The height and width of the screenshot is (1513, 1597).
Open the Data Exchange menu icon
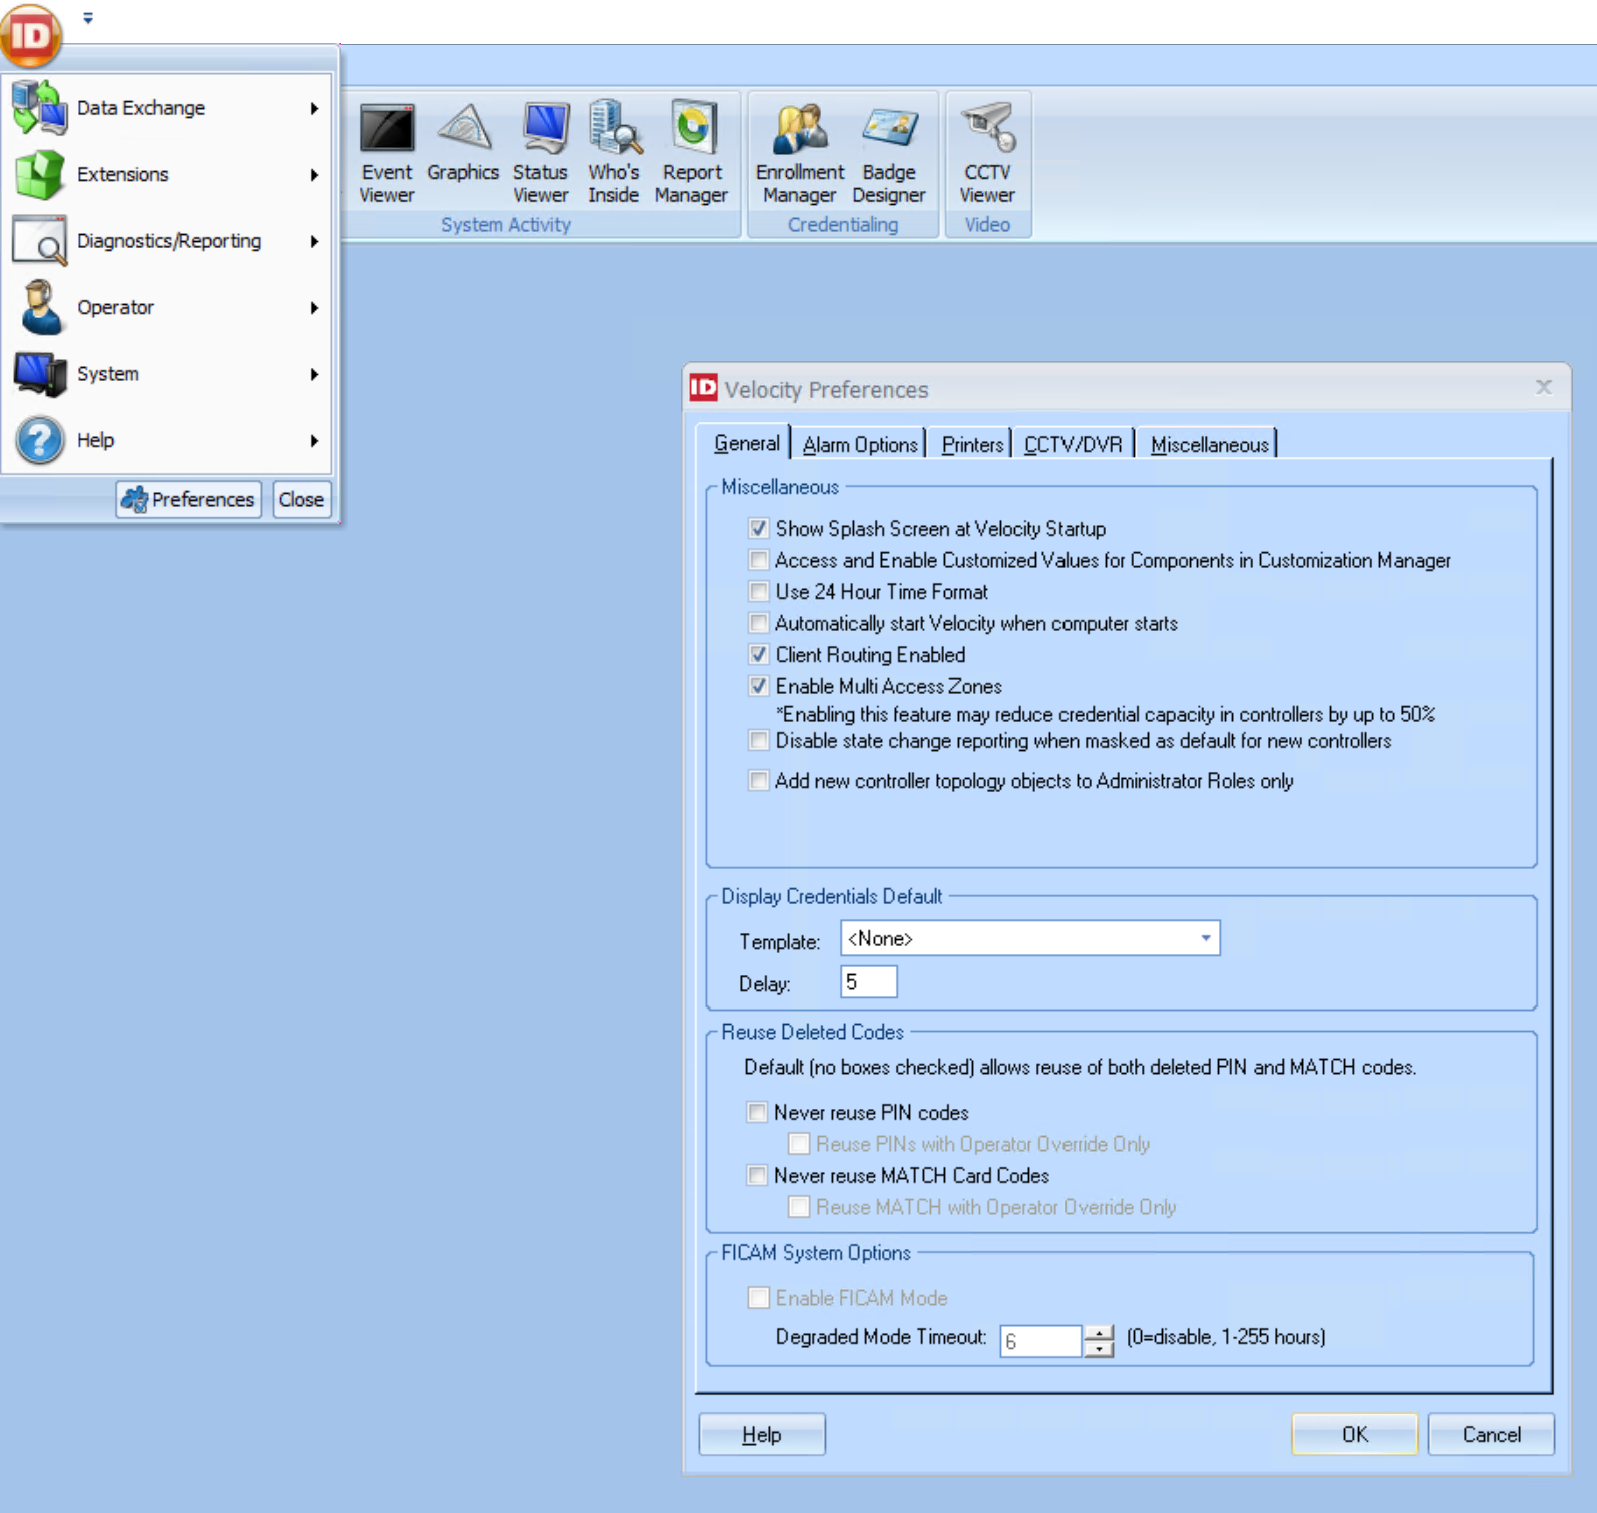[39, 108]
